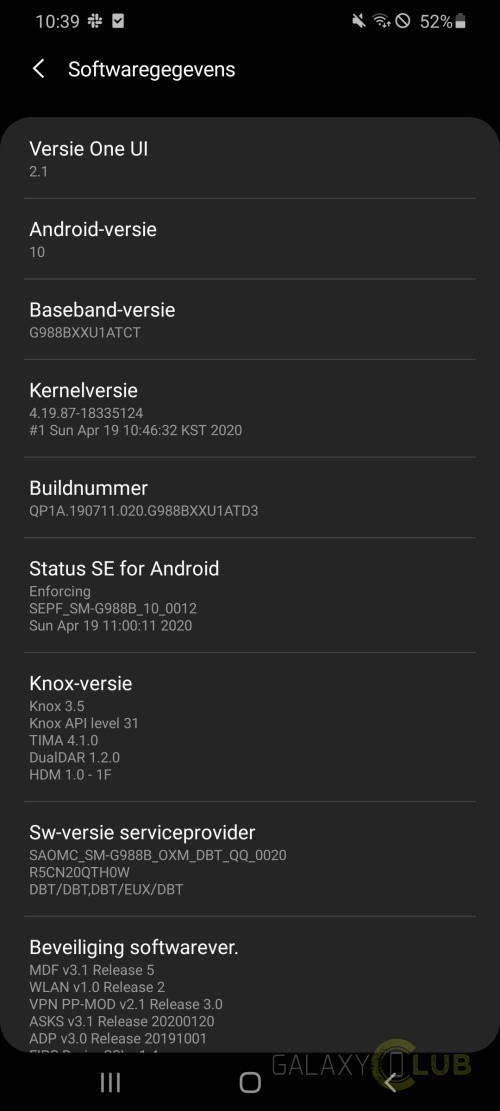This screenshot has width=500, height=1111.
Task: Tap the muted sound icon in status bar
Action: click(359, 21)
